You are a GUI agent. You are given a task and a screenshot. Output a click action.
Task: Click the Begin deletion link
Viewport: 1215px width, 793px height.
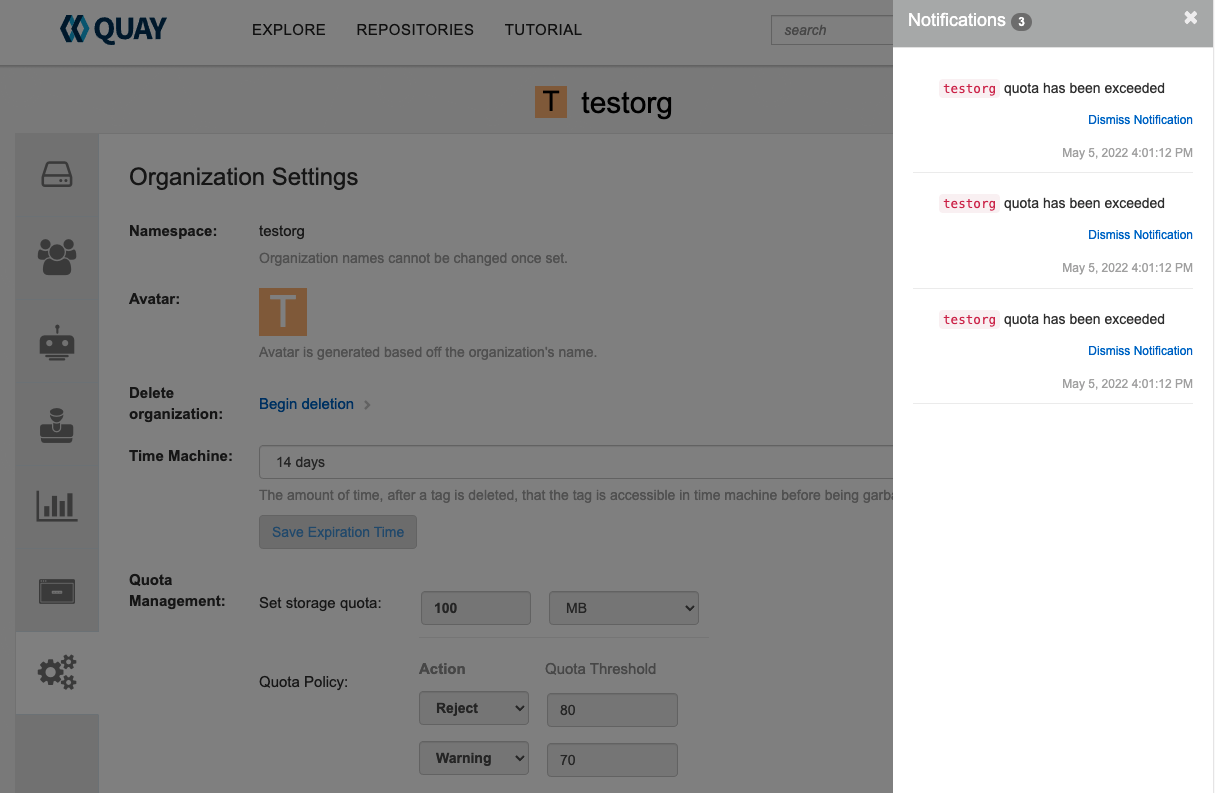coord(306,404)
